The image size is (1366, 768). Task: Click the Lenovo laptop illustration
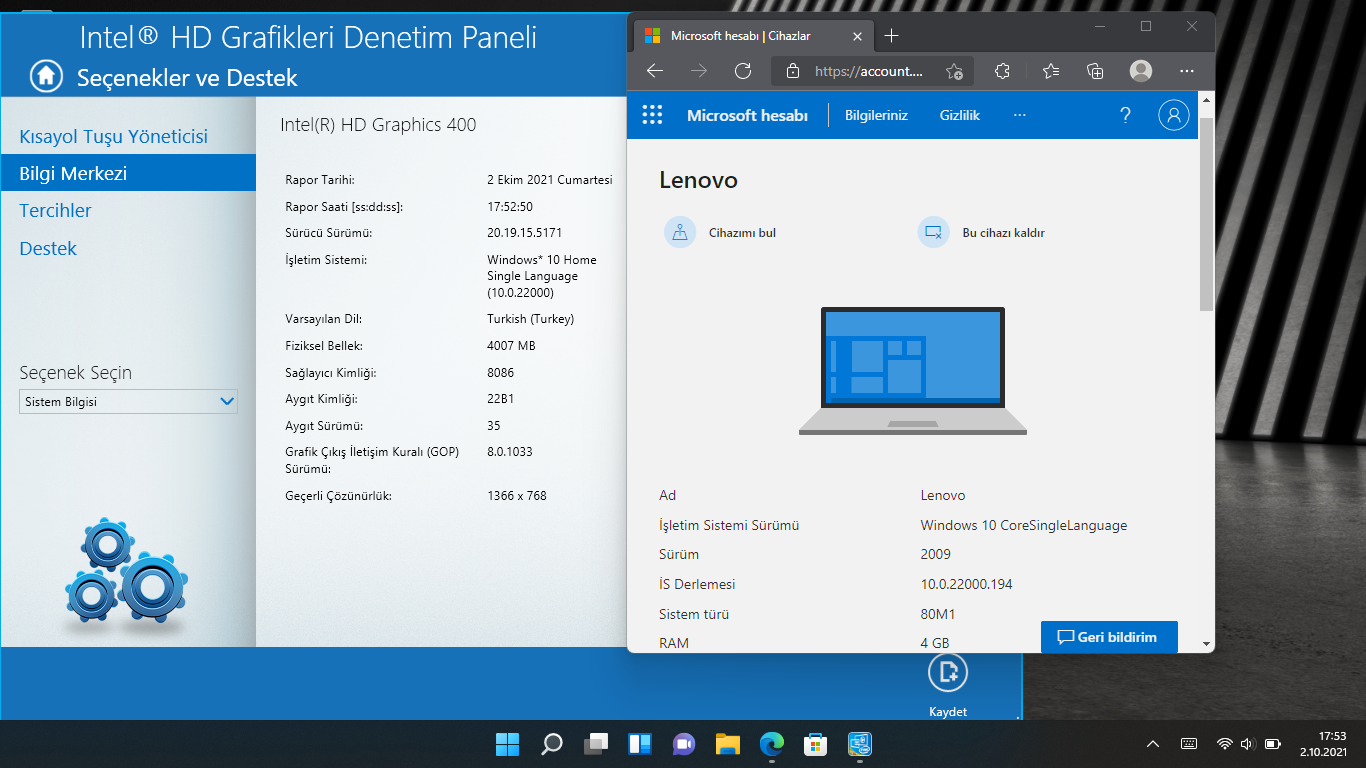(913, 371)
